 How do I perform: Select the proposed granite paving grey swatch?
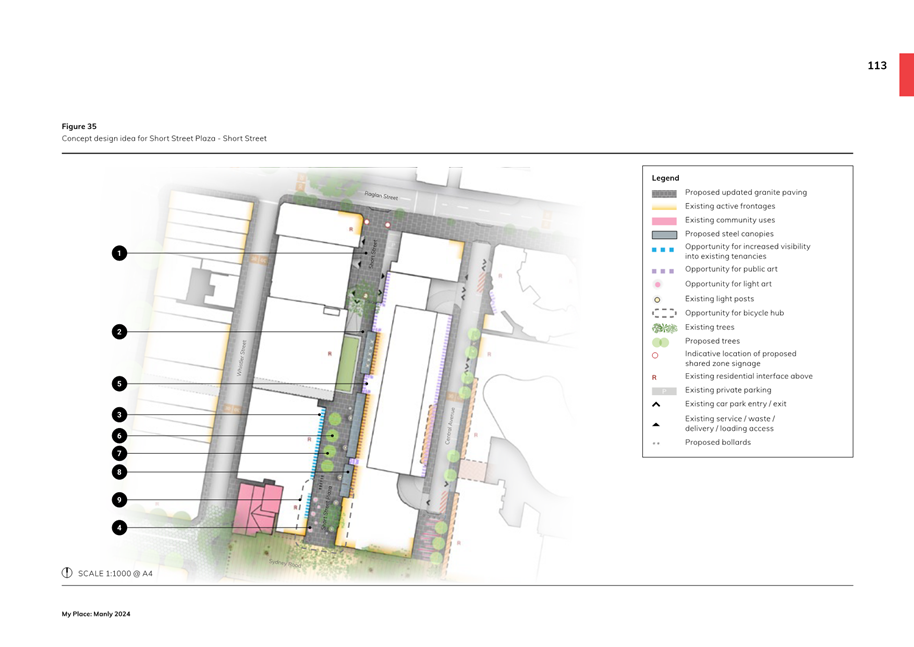click(664, 193)
